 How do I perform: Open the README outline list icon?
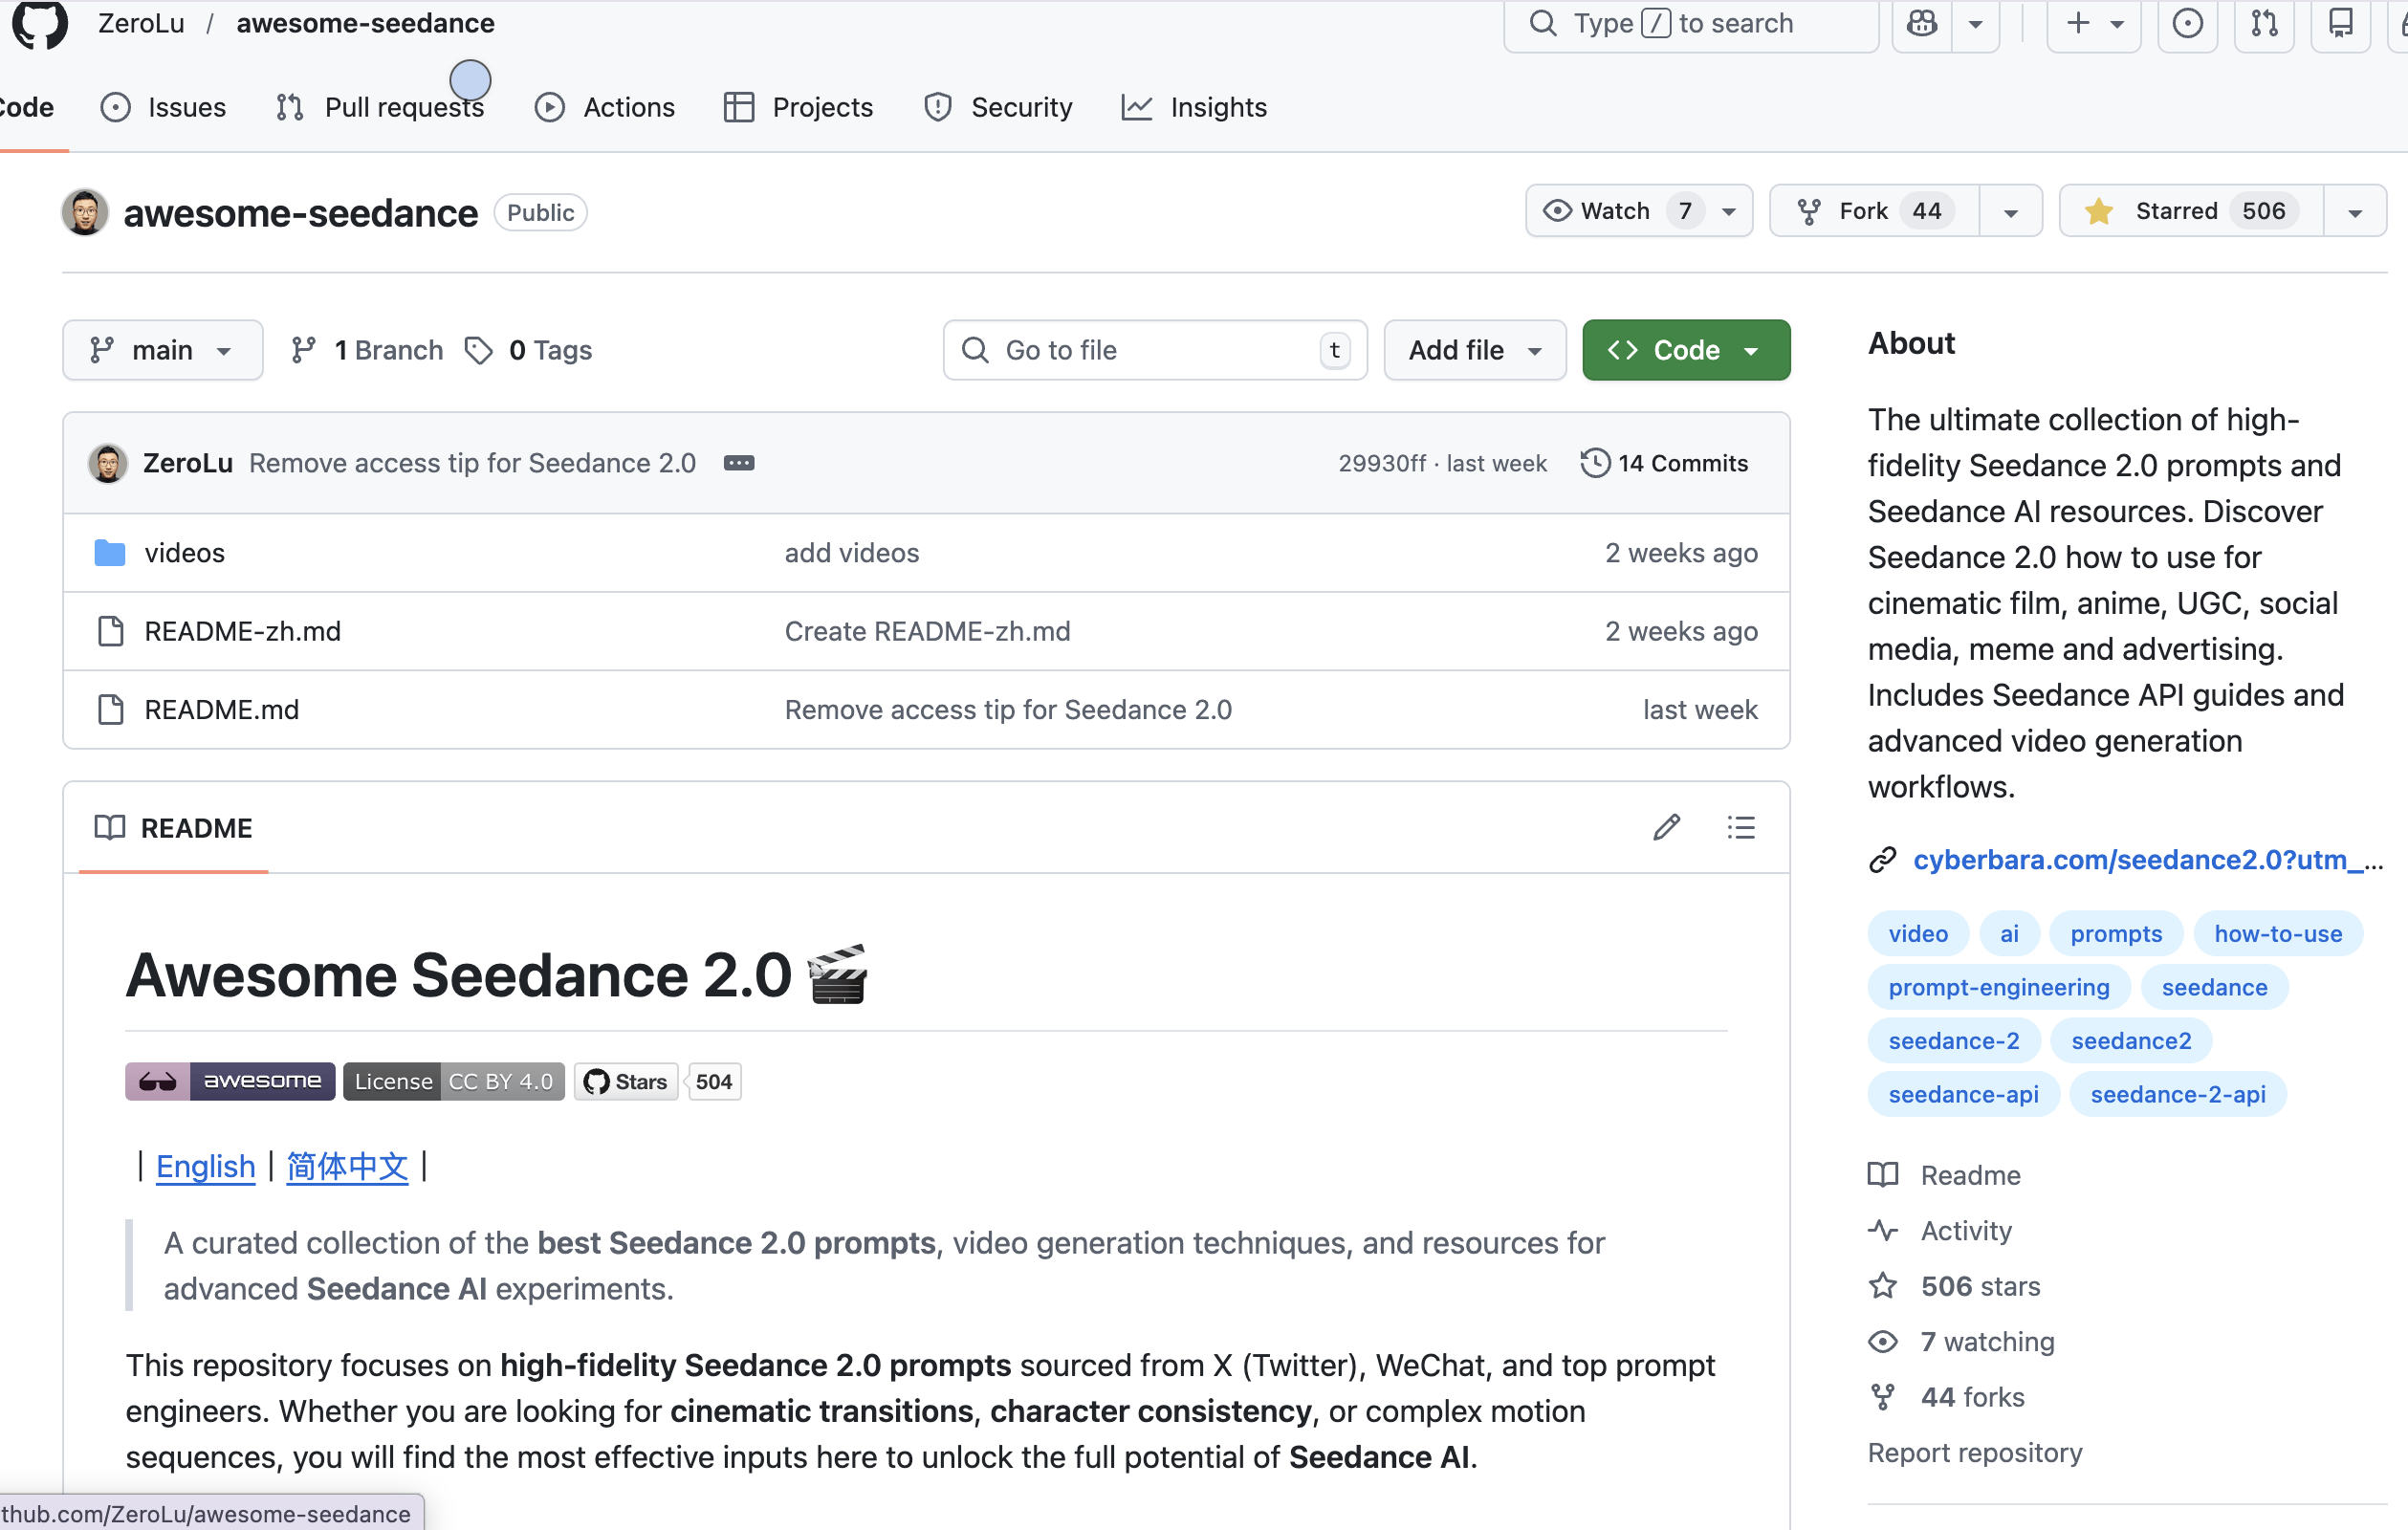pyautogui.click(x=1740, y=827)
